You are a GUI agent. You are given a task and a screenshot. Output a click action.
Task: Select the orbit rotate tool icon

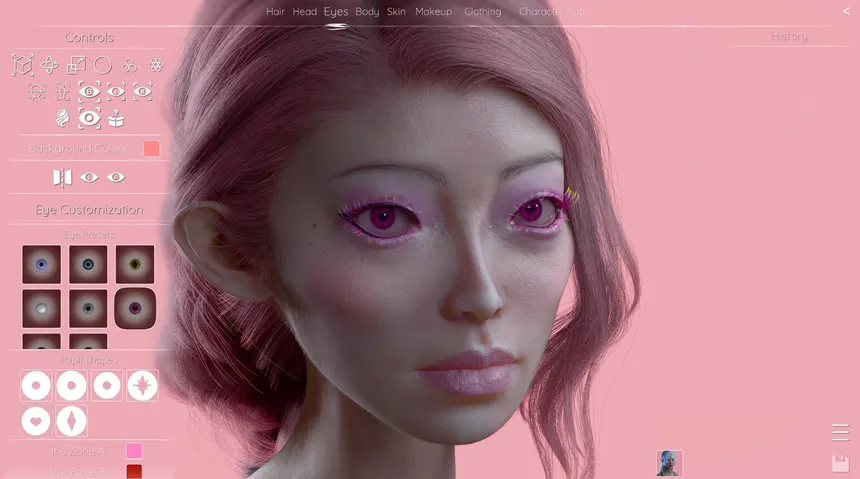49,65
